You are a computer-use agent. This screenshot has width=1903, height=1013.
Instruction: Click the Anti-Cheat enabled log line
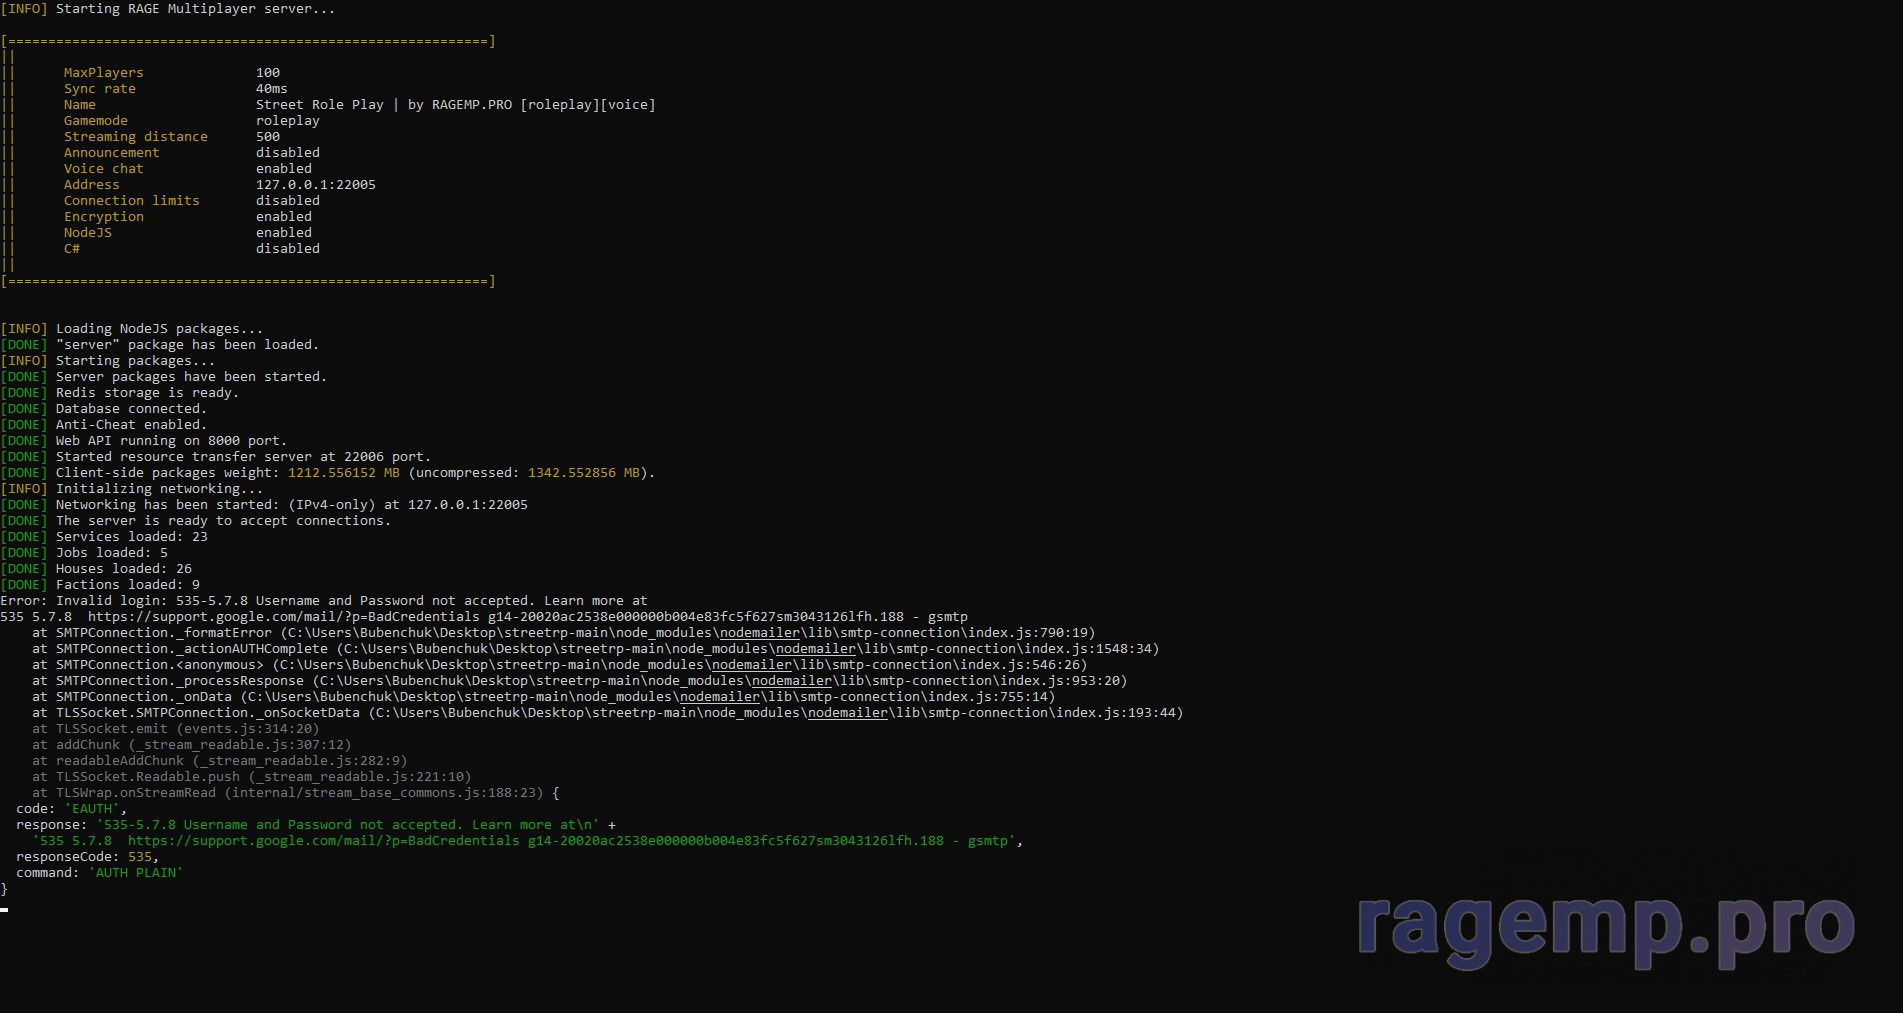click(x=130, y=425)
